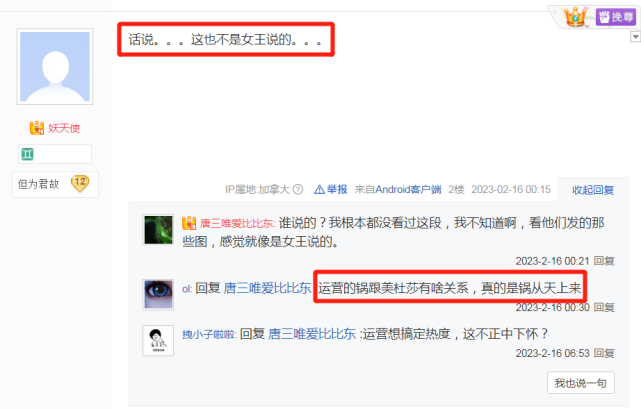
Task: Open user profile link 妖天使
Action: [64, 128]
